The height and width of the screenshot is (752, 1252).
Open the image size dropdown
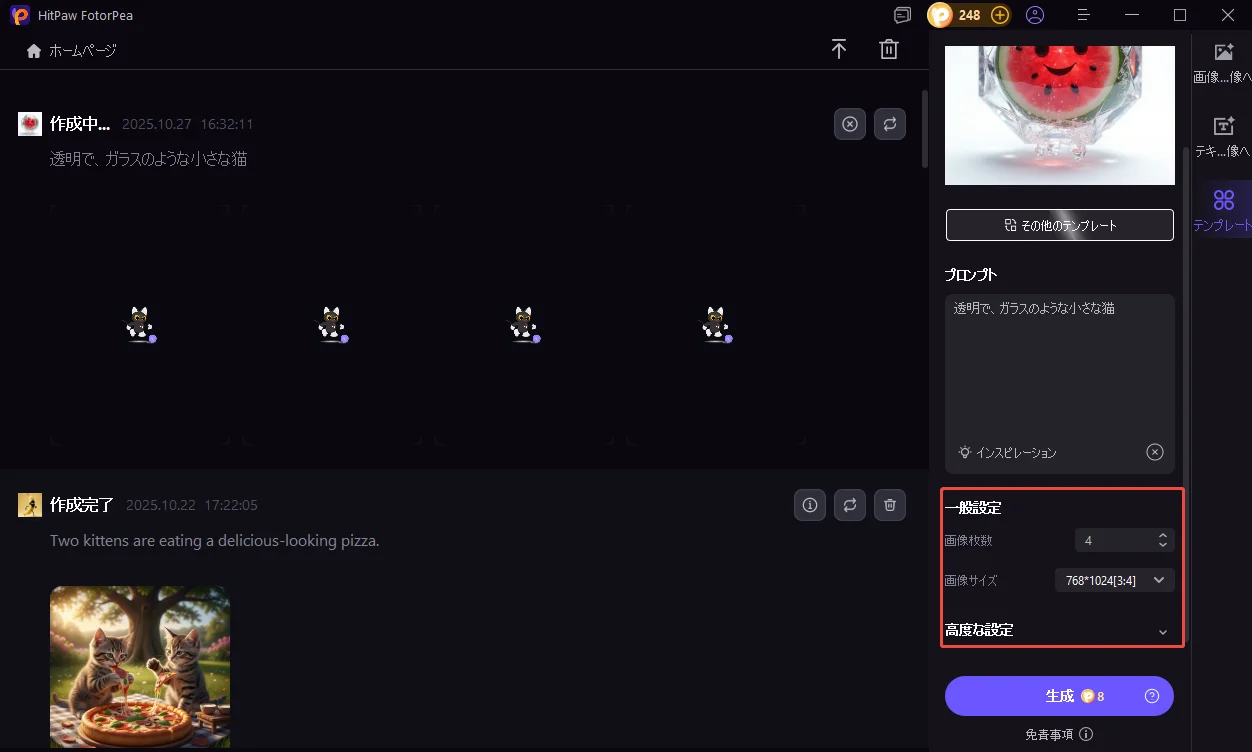point(1114,580)
